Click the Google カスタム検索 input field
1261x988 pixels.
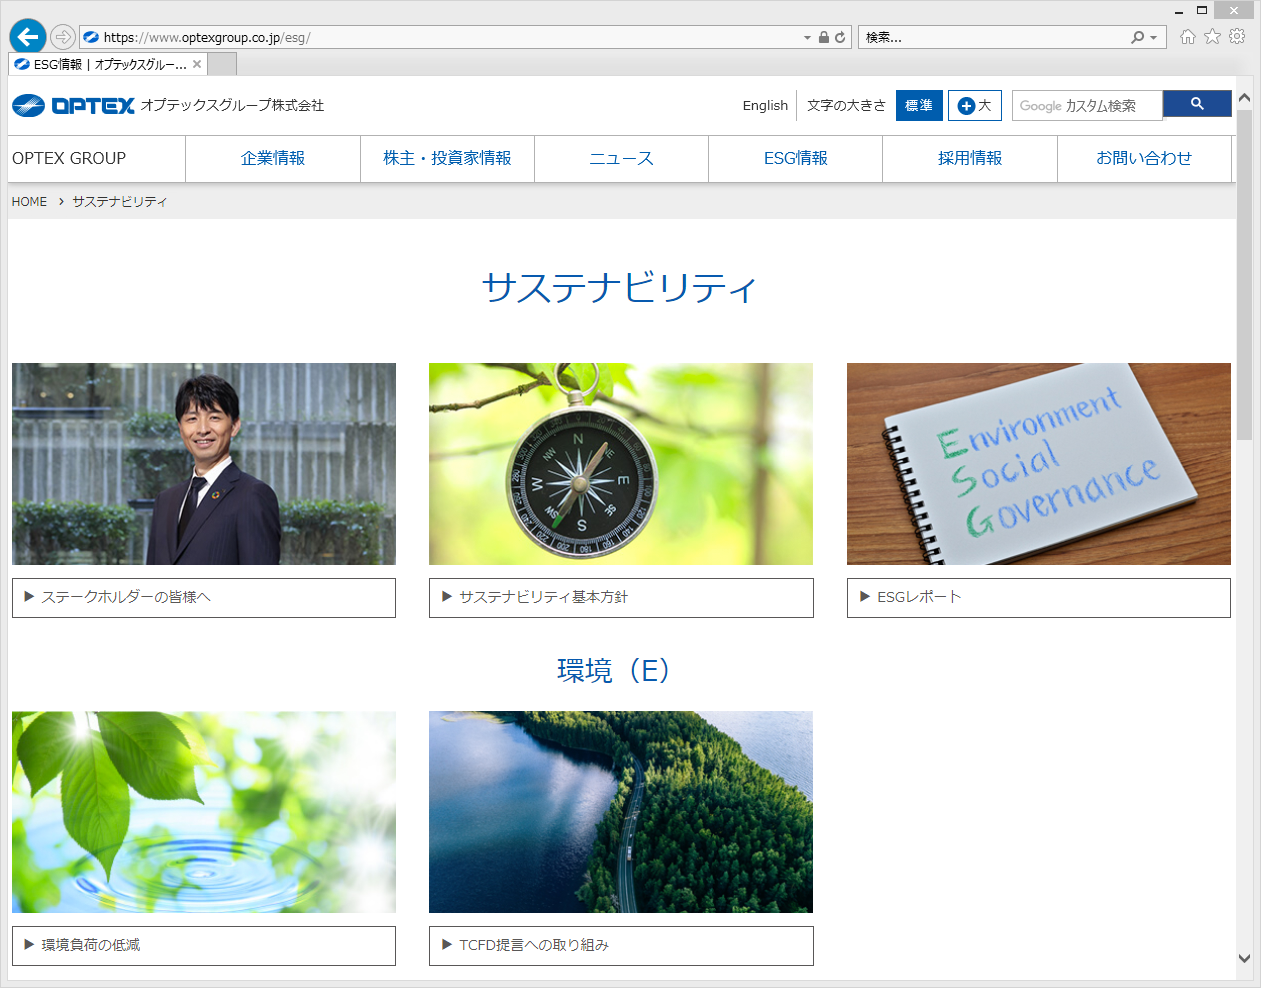pyautogui.click(x=1086, y=105)
